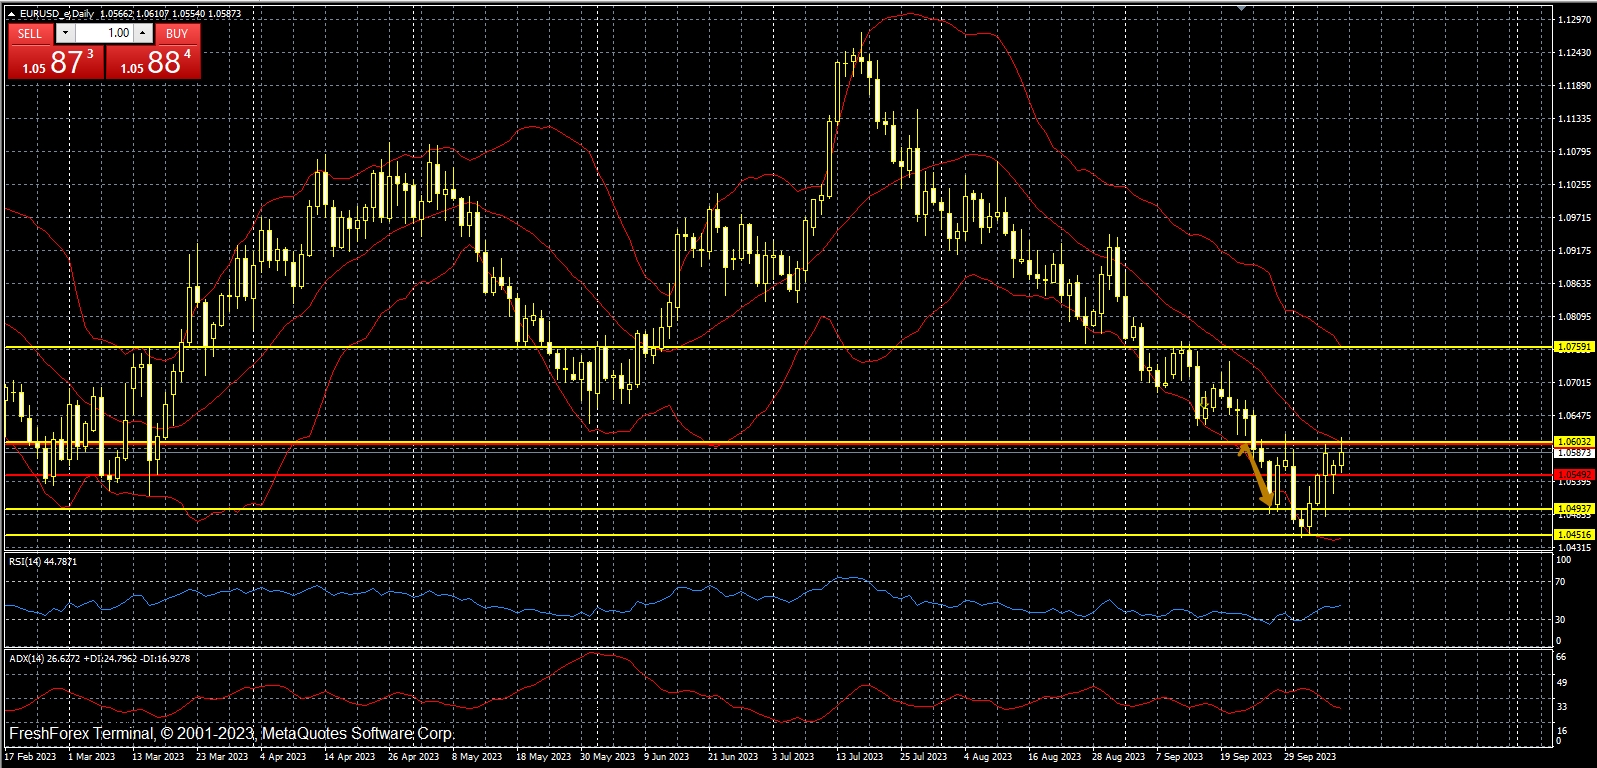Image resolution: width=1597 pixels, height=768 pixels.
Task: Click the 13 Jul 2023 date on the time axis
Action: [x=859, y=757]
